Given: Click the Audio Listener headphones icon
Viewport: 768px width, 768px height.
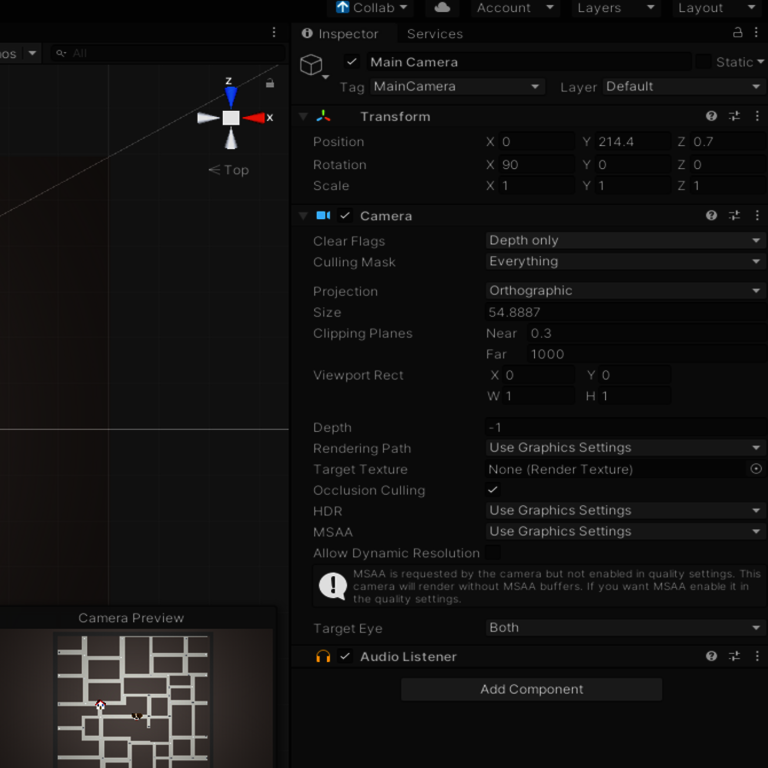Looking at the screenshot, I should pos(323,656).
